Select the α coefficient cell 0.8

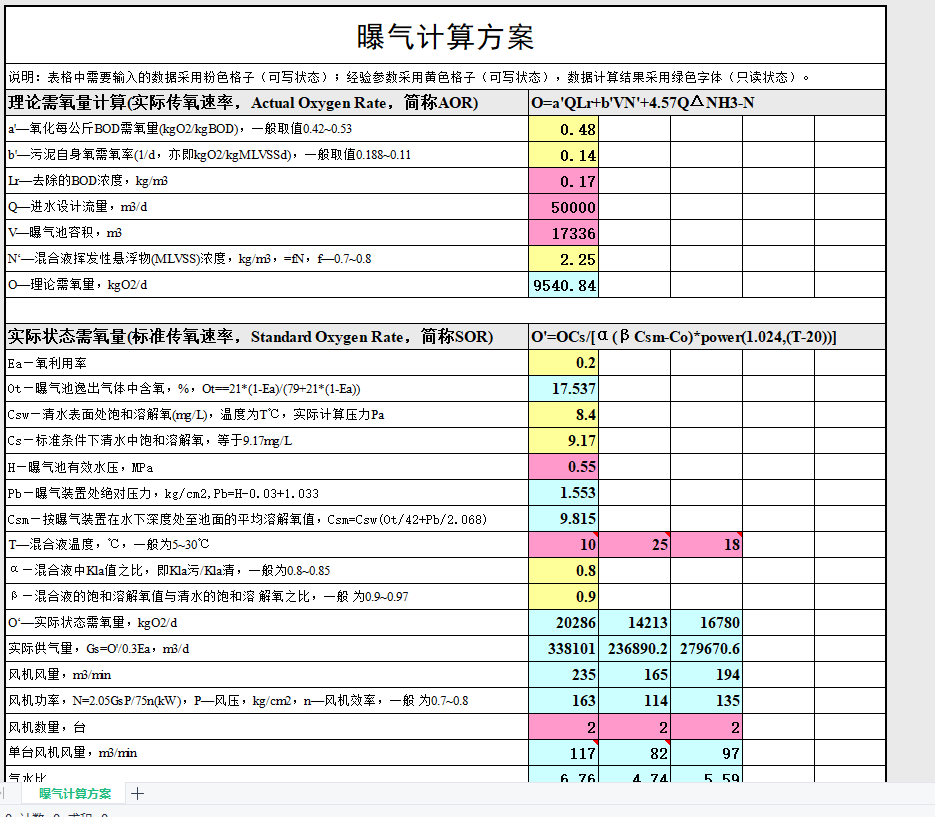564,571
